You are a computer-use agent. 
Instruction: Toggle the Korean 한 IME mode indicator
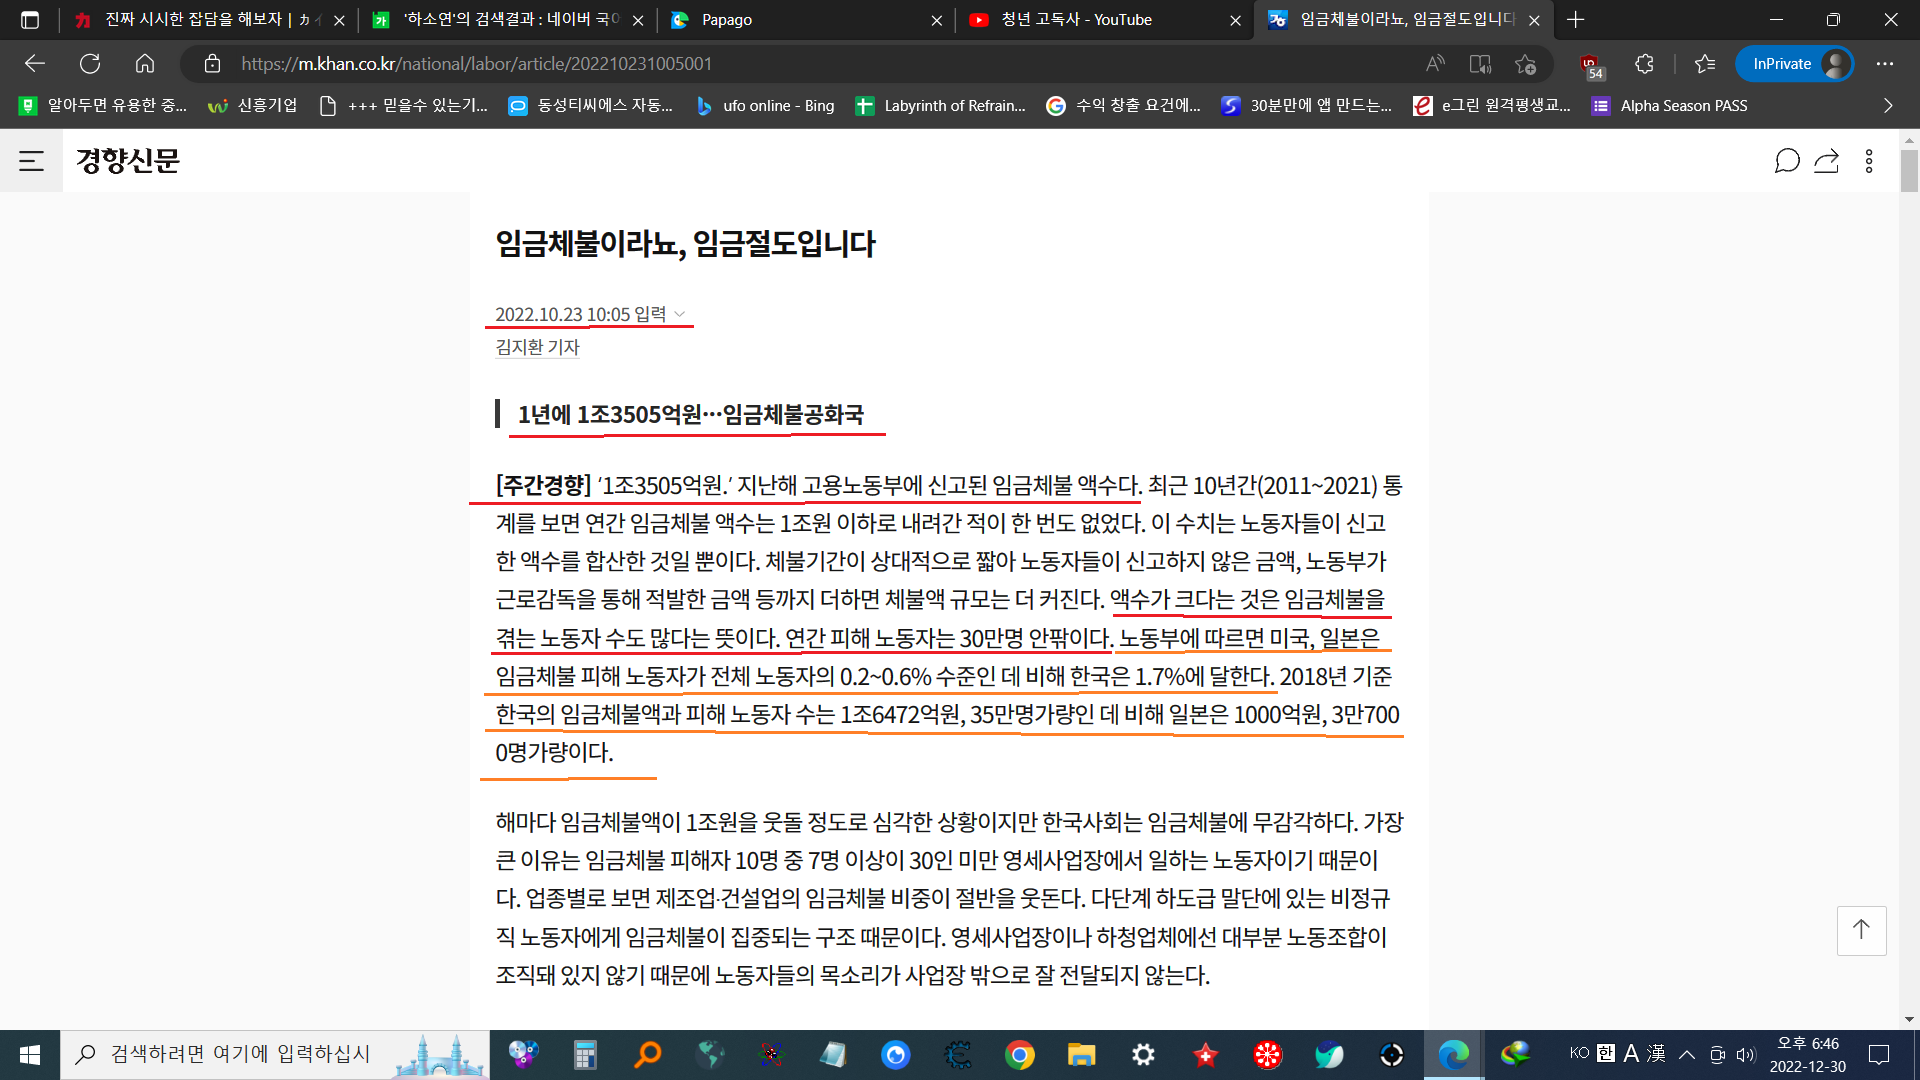(x=1606, y=1053)
